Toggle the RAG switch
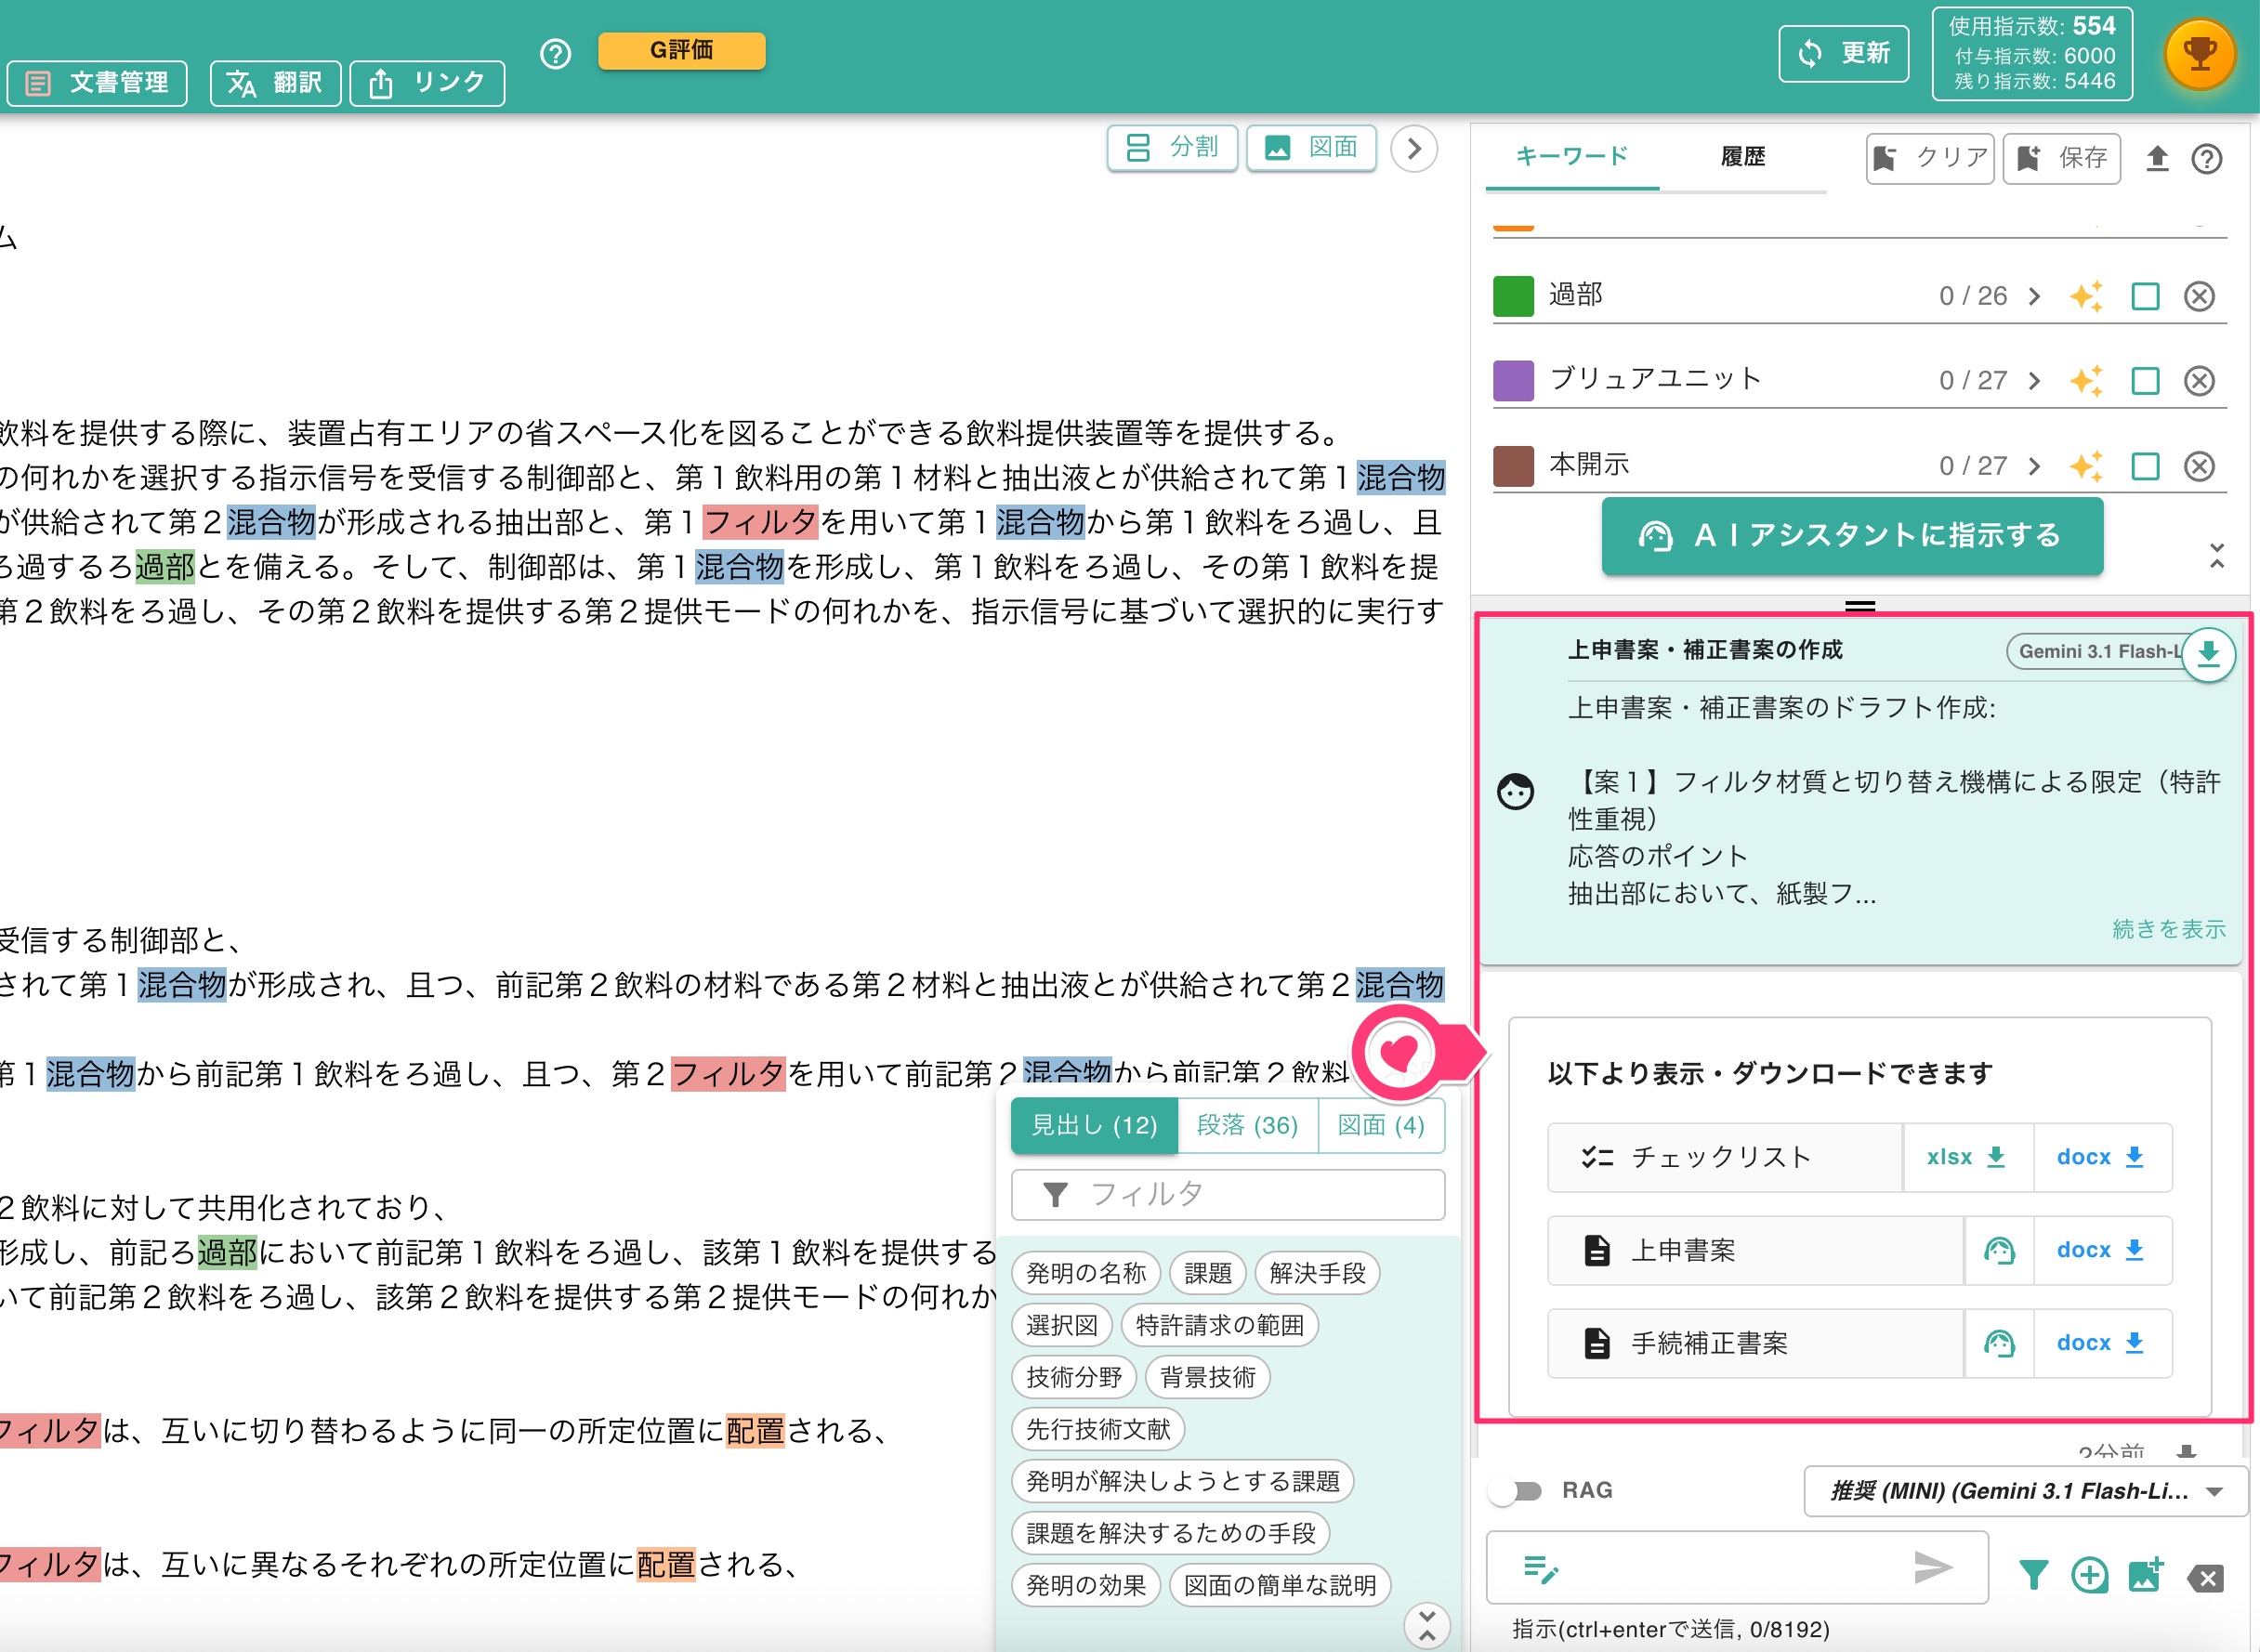The width and height of the screenshot is (2260, 1652). click(1516, 1491)
